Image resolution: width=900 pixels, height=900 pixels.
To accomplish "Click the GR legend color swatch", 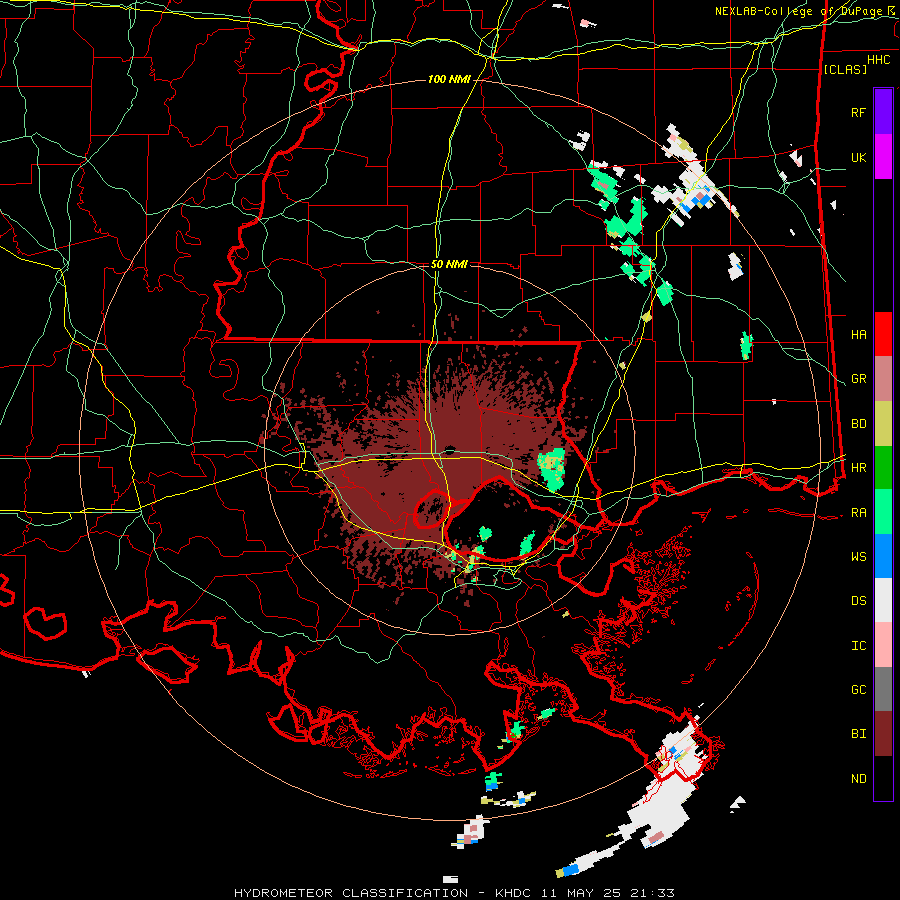I will pos(883,379).
